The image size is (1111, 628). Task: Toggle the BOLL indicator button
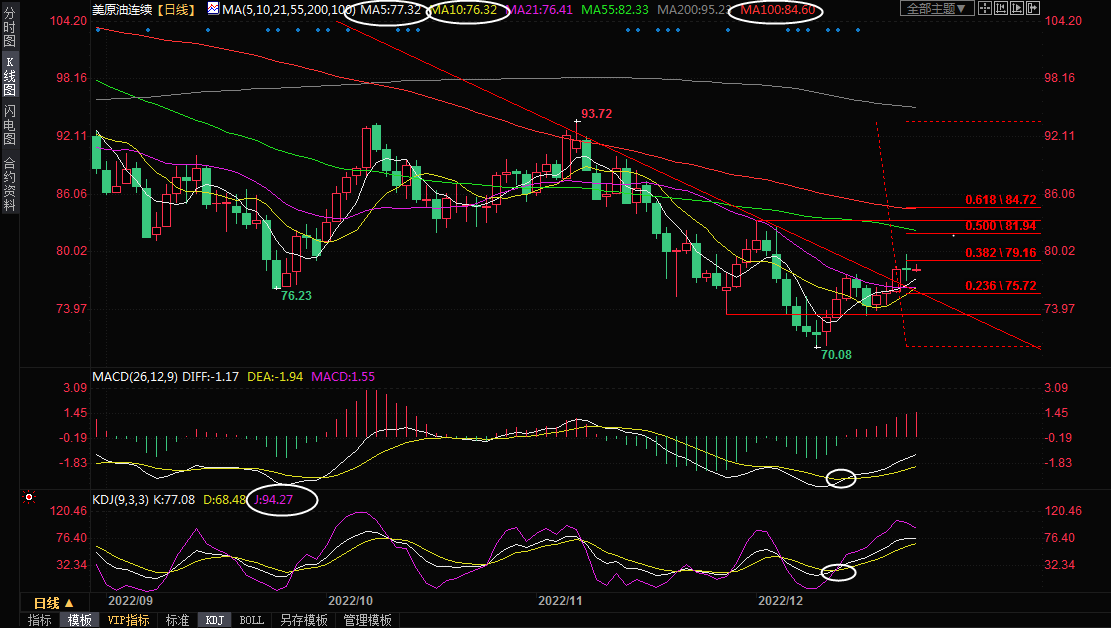(251, 620)
